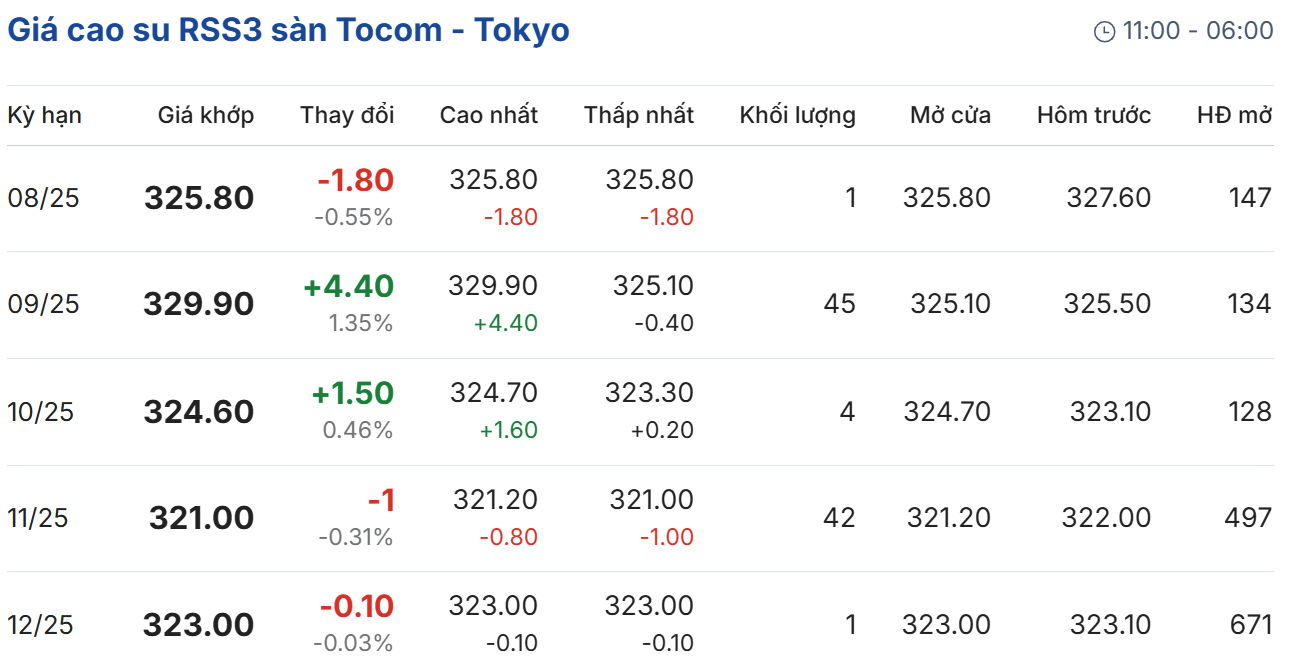This screenshot has height=672, width=1290.
Task: Click the 'Khối lượng' column header
Action: tap(798, 115)
